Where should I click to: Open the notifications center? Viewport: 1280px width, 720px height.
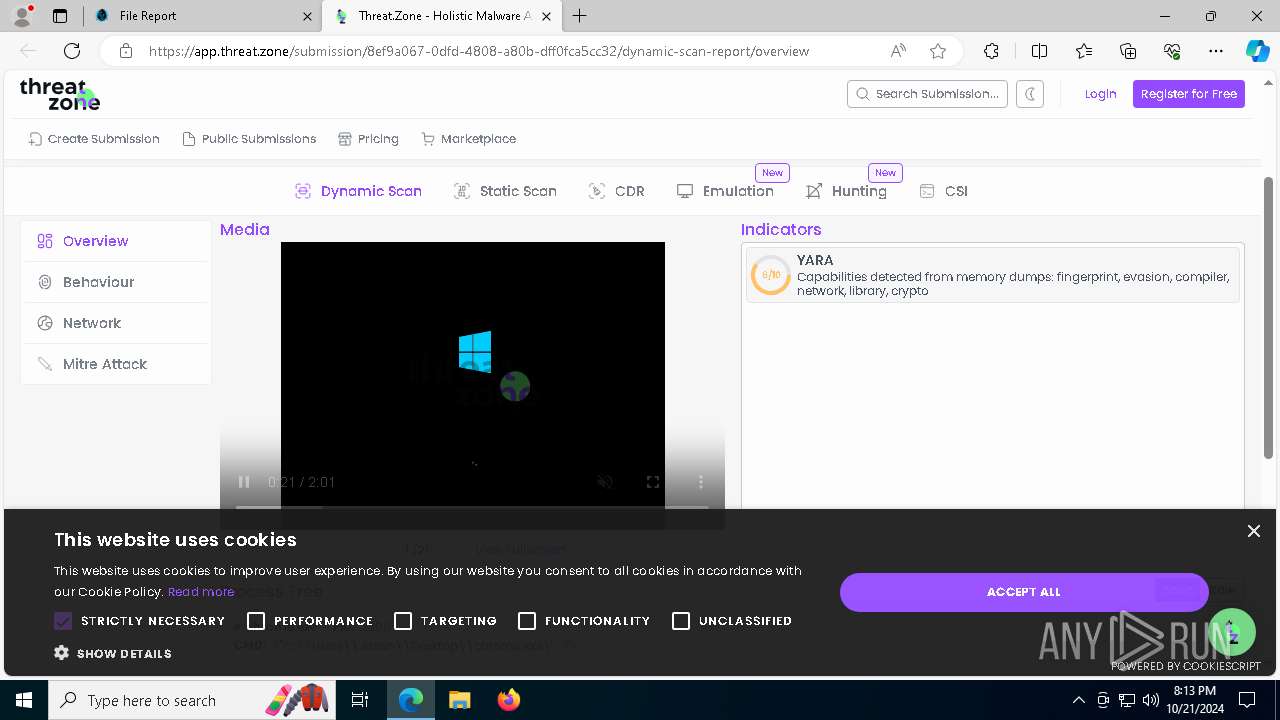[1248, 700]
